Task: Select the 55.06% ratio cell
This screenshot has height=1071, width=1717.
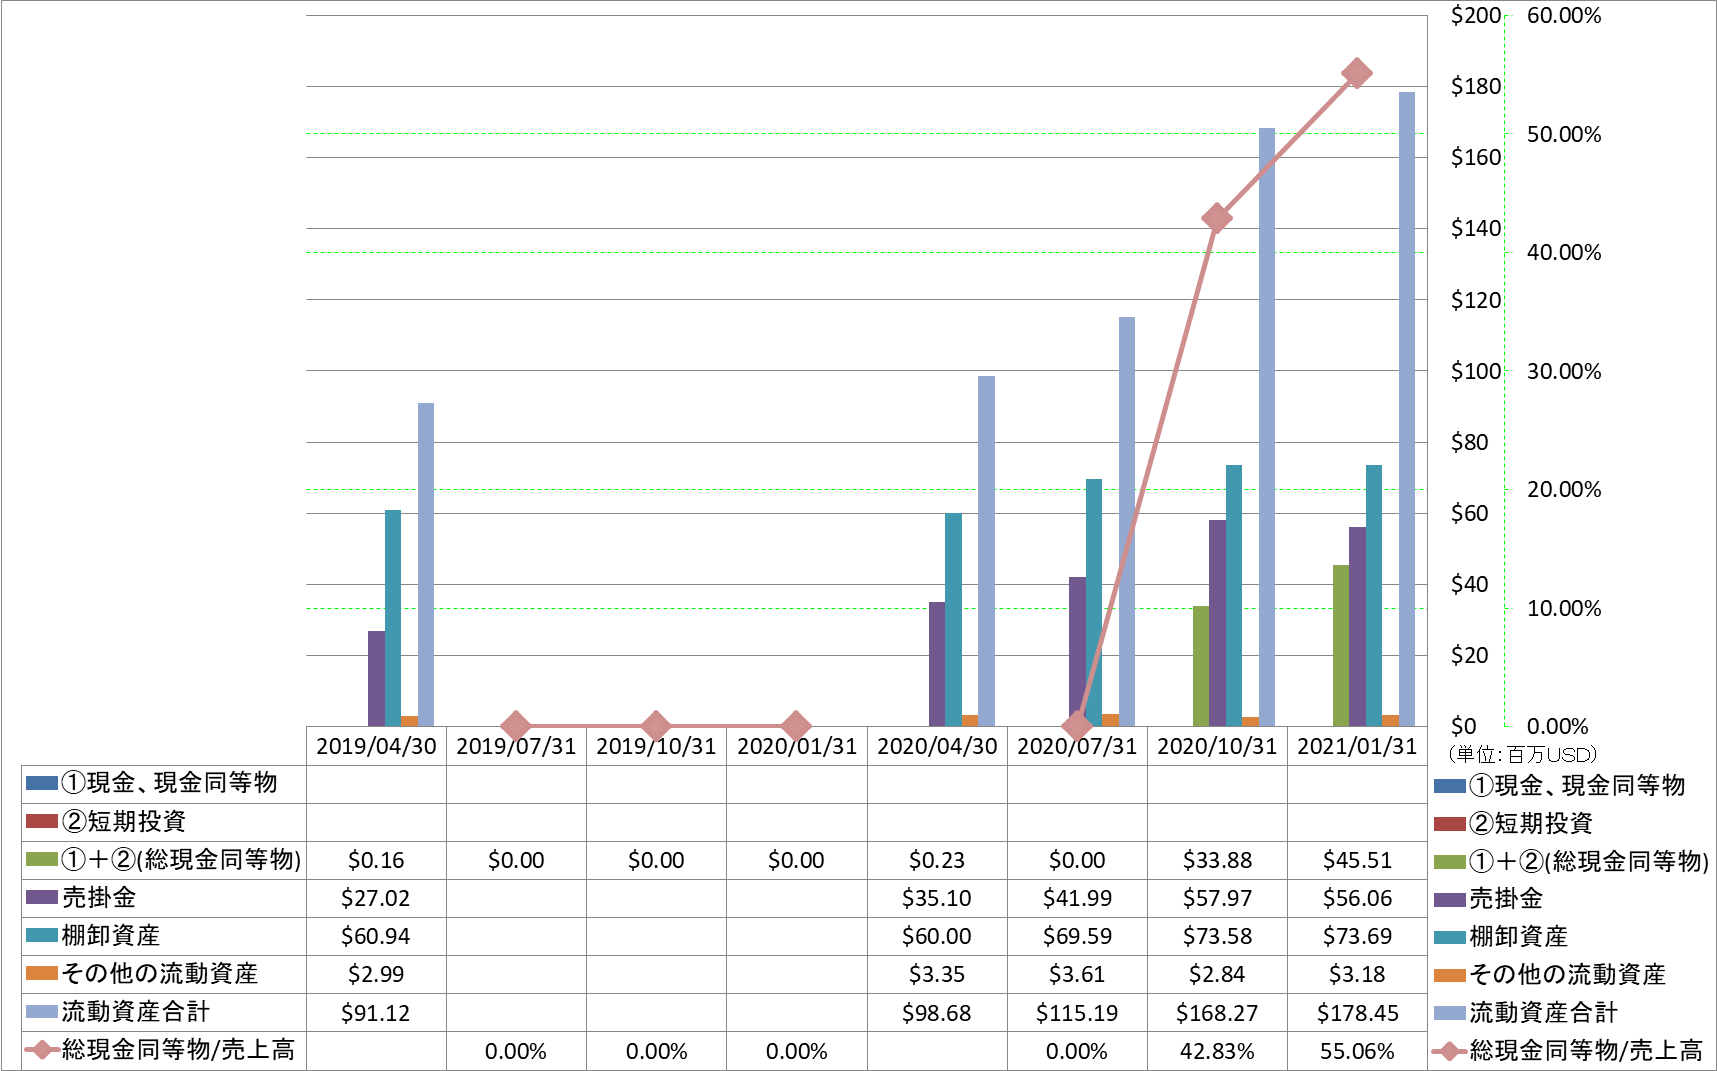Action: (x=1357, y=1051)
